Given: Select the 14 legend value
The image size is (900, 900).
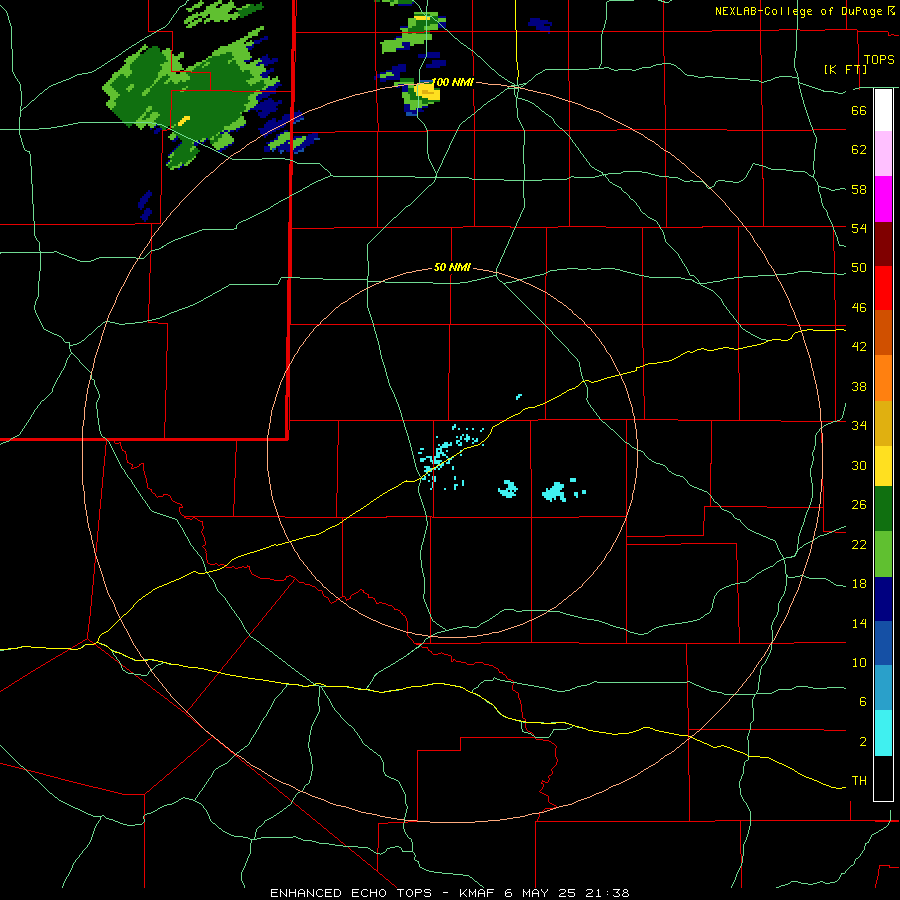Looking at the screenshot, I should point(859,624).
